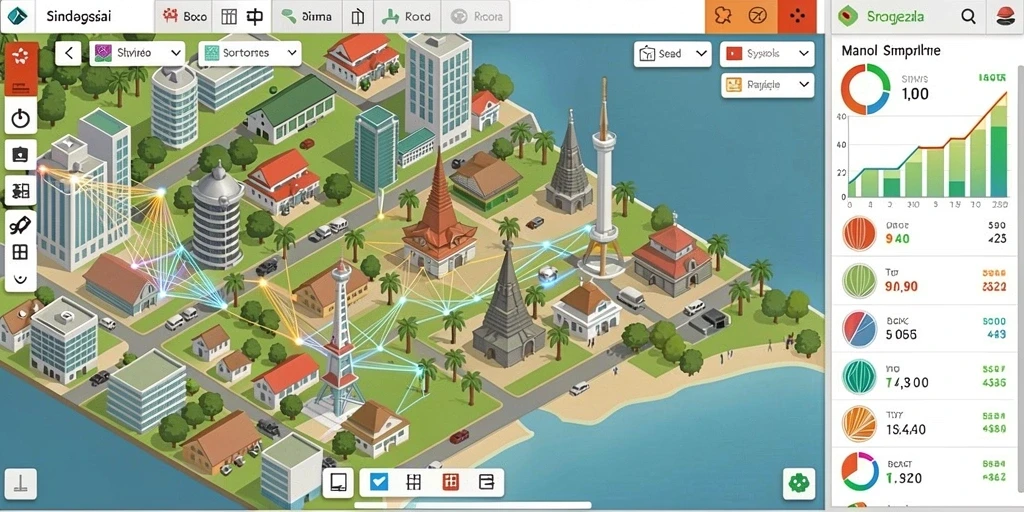Select the greyed Rcora tab
The width and height of the screenshot is (1024, 512).
pyautogui.click(x=475, y=17)
